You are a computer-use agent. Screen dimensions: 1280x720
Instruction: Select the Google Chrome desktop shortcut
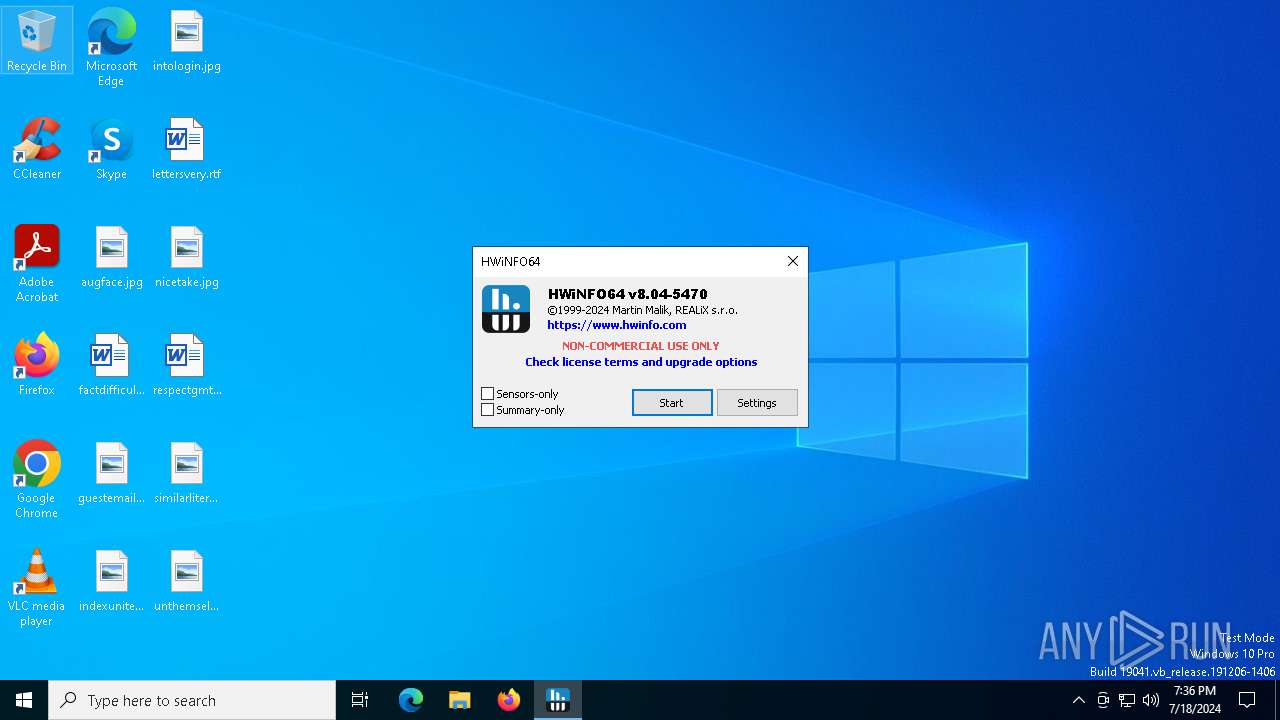pyautogui.click(x=37, y=479)
